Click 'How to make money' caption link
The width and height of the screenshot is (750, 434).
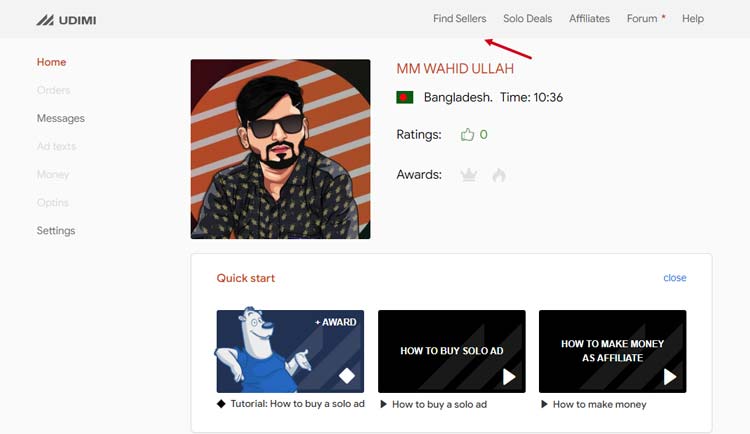[x=599, y=404]
